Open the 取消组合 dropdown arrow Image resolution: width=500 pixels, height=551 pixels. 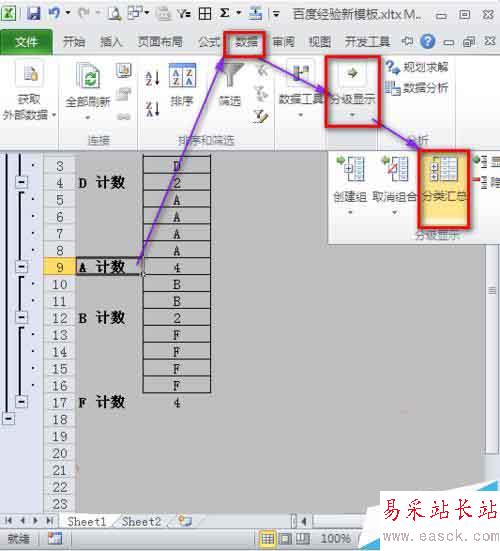point(395,212)
